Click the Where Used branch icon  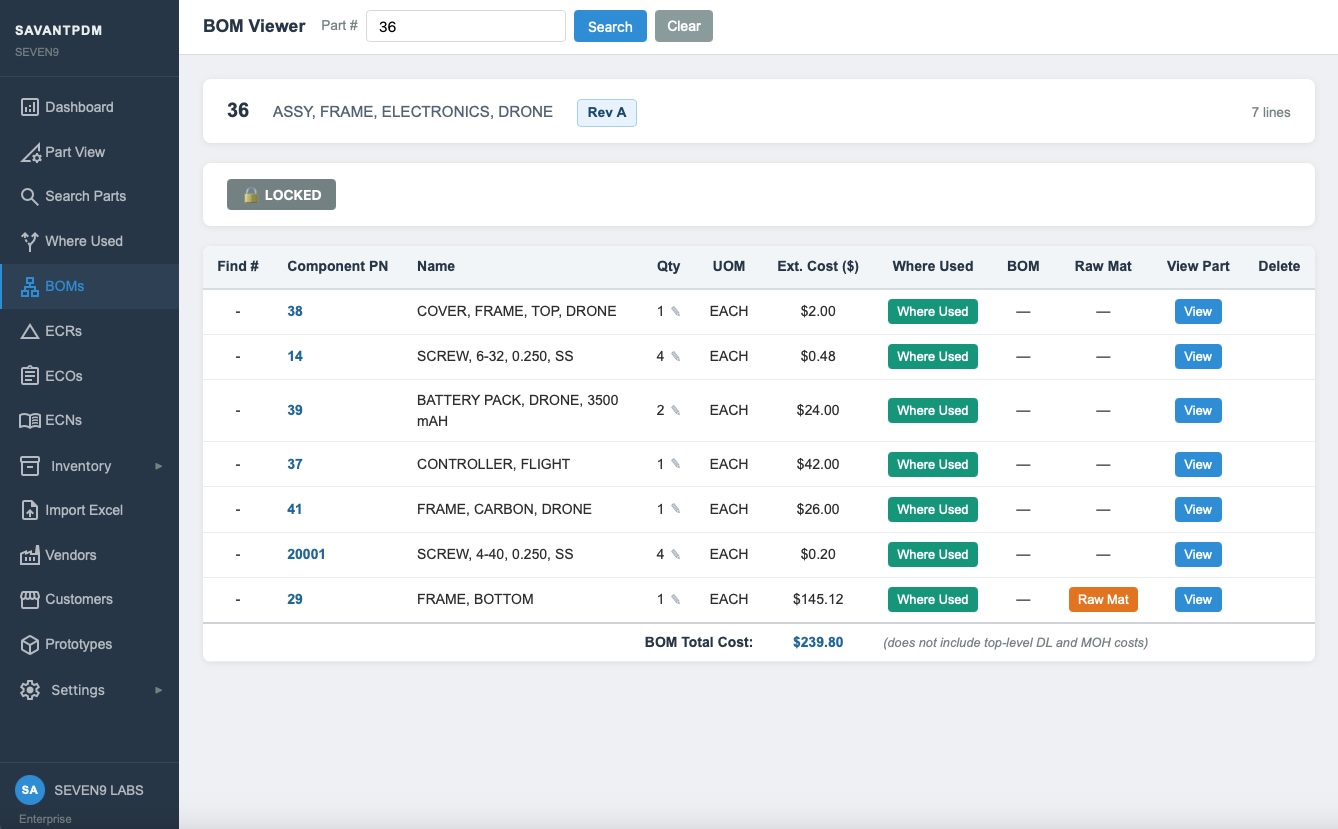click(x=30, y=241)
